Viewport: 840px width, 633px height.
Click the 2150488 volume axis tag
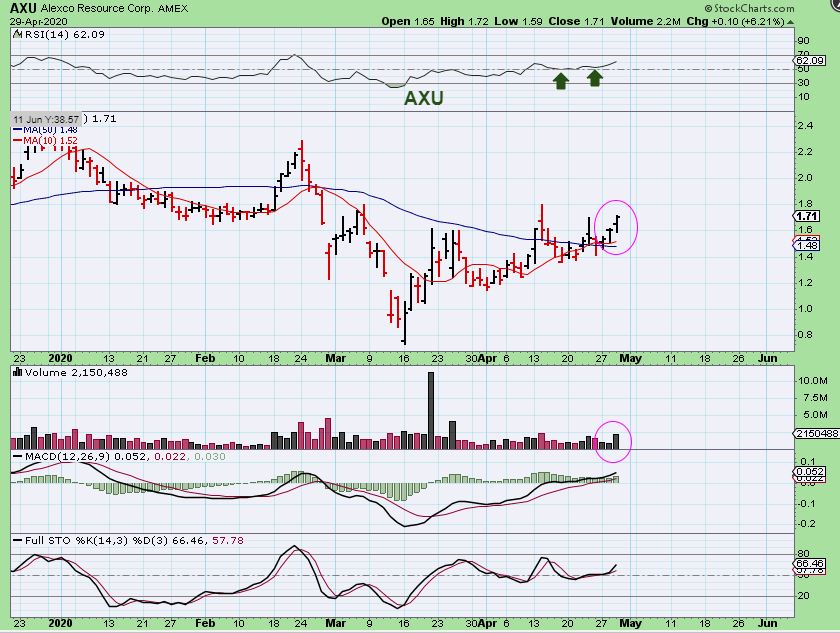click(x=817, y=433)
